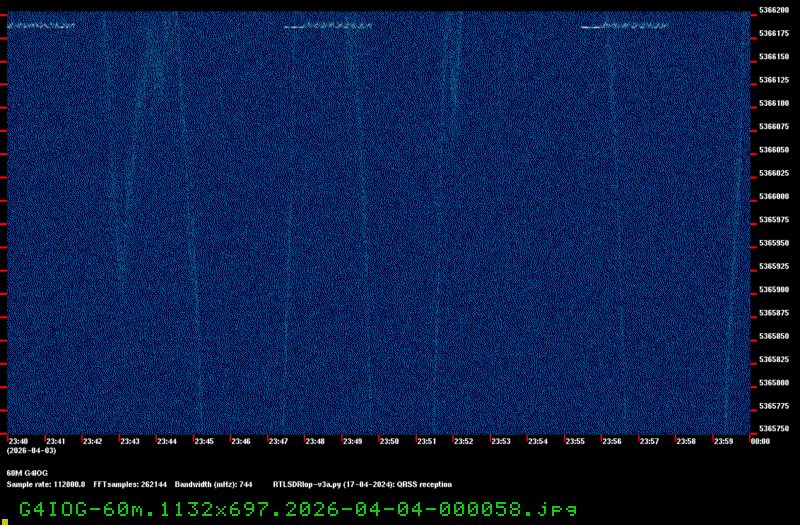Click the 5366175 frequency label
Viewport: 800px width, 525px height.
pos(774,34)
